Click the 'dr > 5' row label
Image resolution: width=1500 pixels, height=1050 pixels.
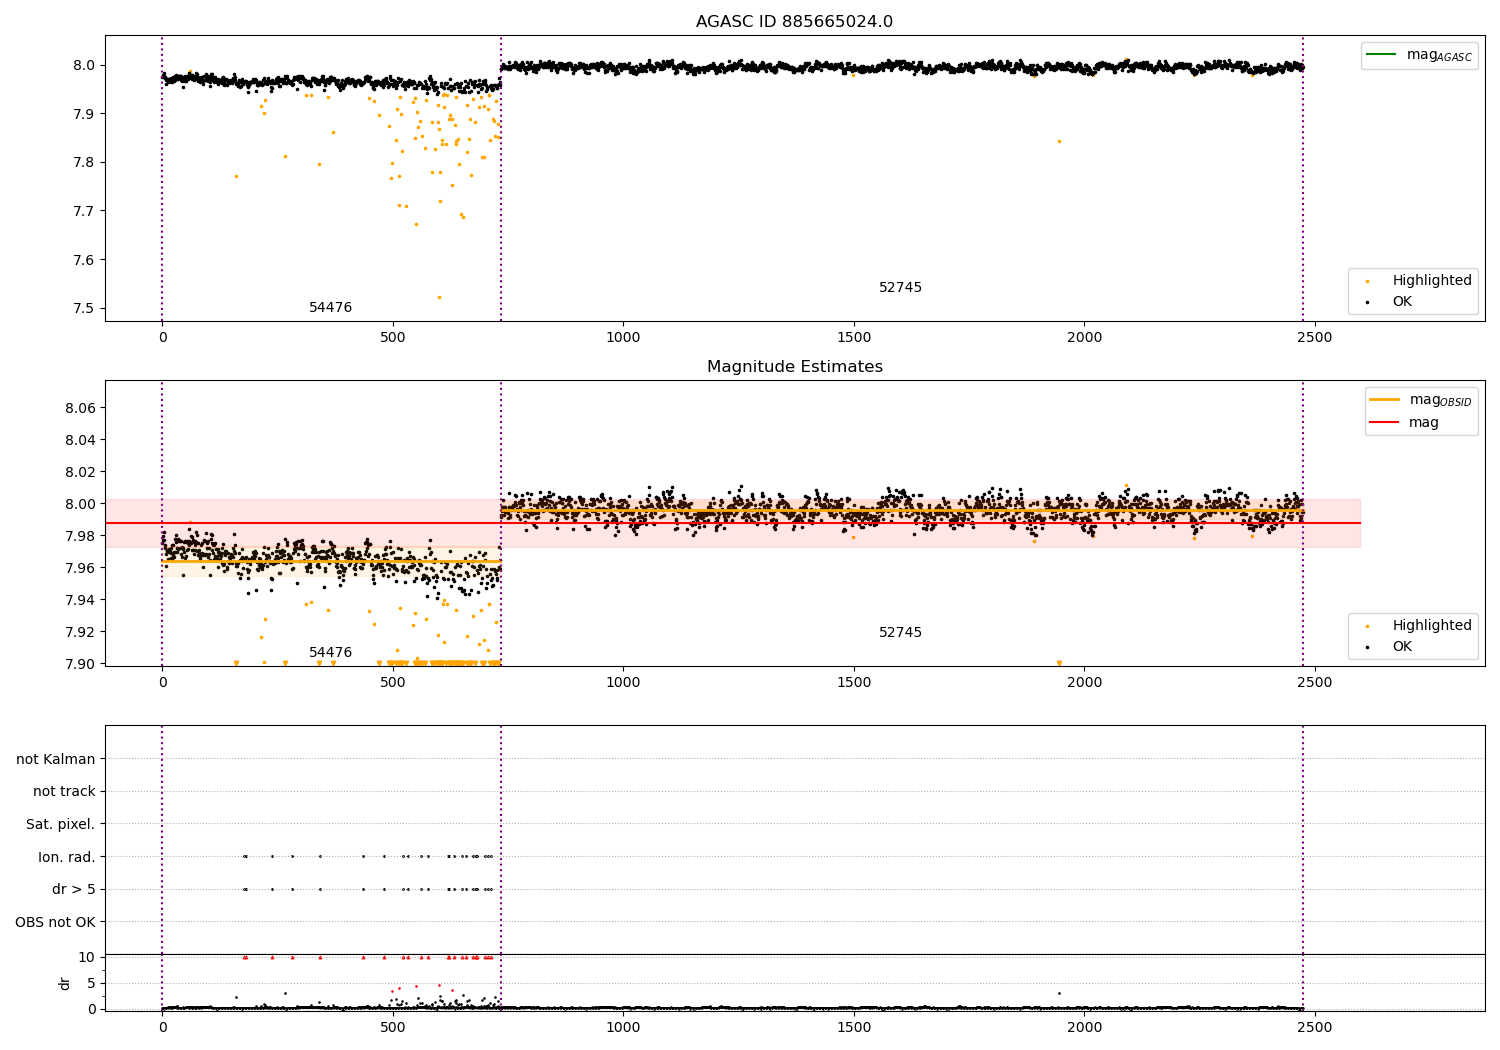pyautogui.click(x=74, y=889)
